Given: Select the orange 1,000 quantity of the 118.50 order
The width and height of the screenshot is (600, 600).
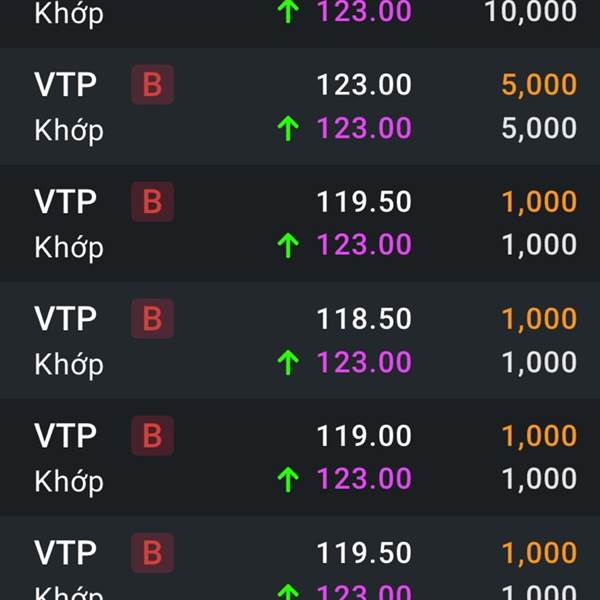Looking at the screenshot, I should click(x=539, y=320).
